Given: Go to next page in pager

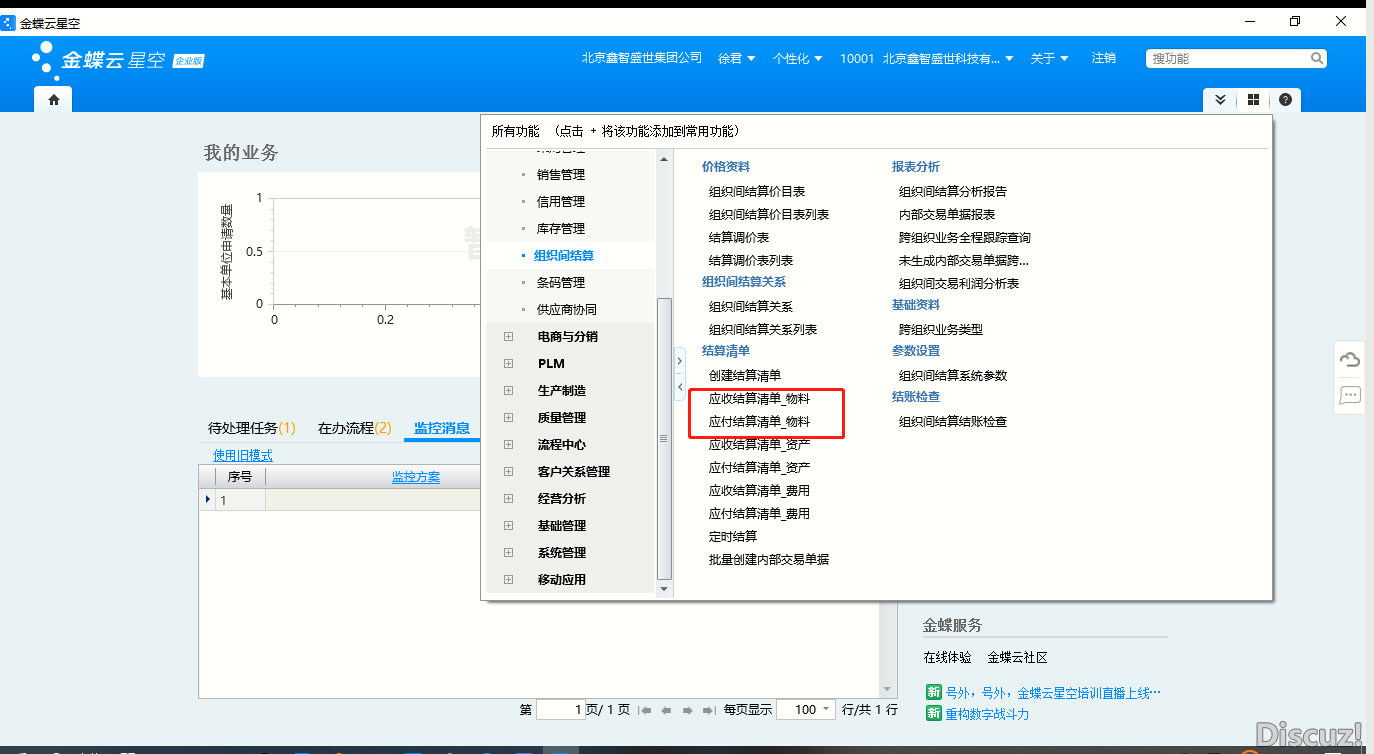Looking at the screenshot, I should point(687,710).
